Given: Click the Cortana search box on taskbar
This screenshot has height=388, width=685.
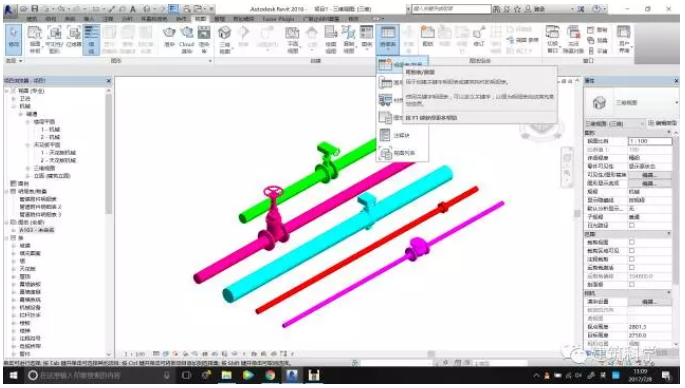Looking at the screenshot, I should click(100, 375).
